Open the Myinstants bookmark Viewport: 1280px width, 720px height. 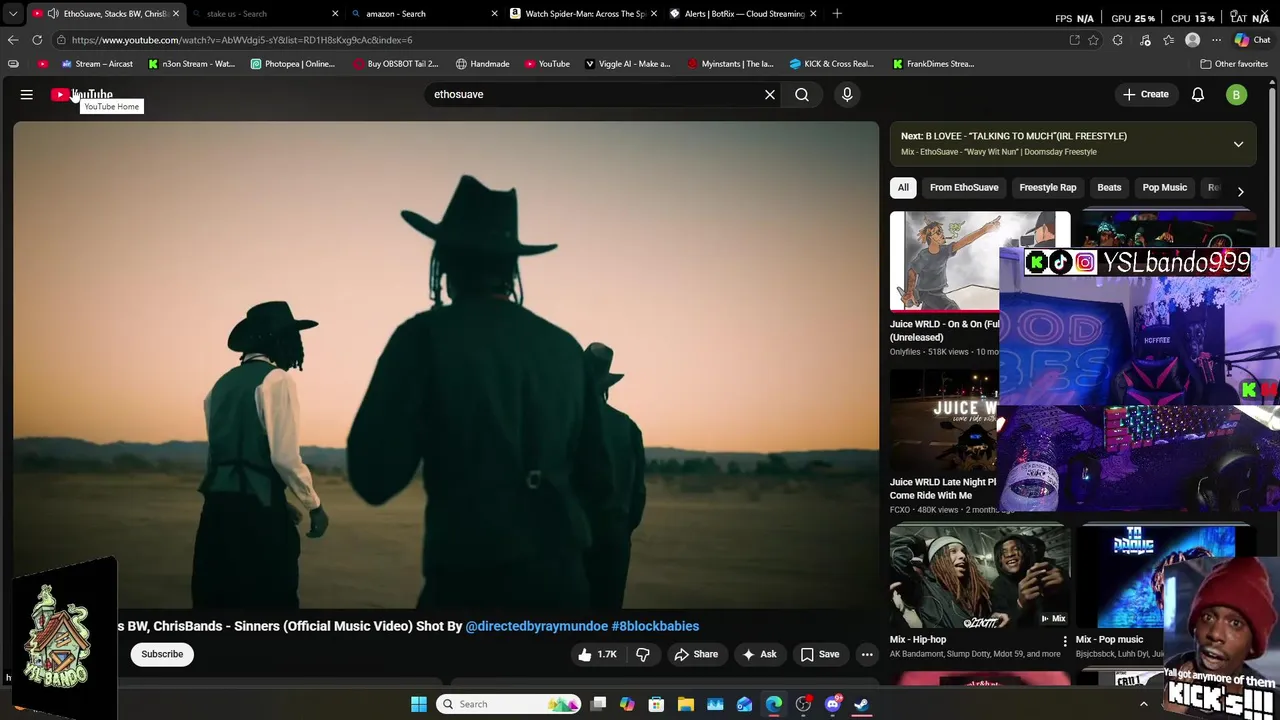[730, 64]
